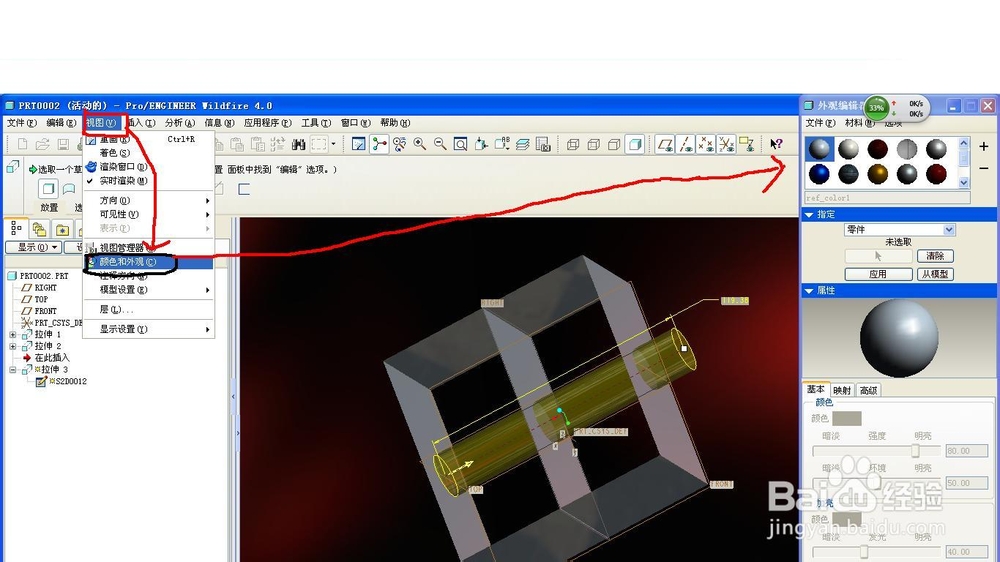Viewport: 1000px width, 562px height.
Task: Toggle datum planes display icon
Action: 665,145
